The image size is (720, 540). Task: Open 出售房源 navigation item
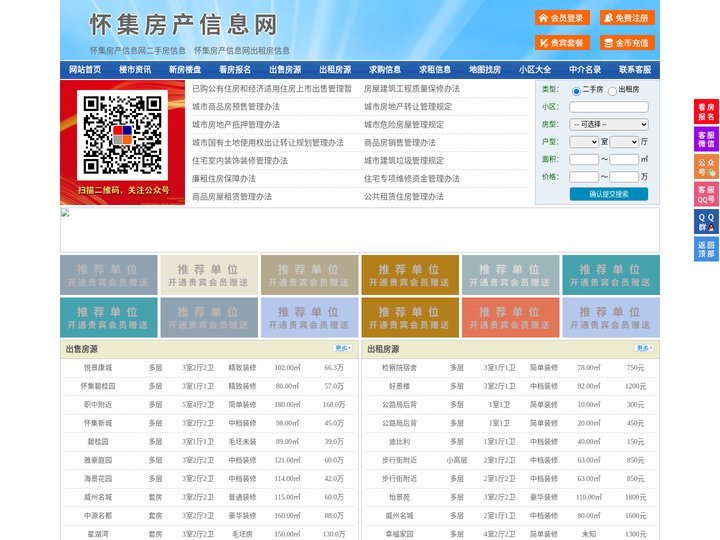point(285,70)
